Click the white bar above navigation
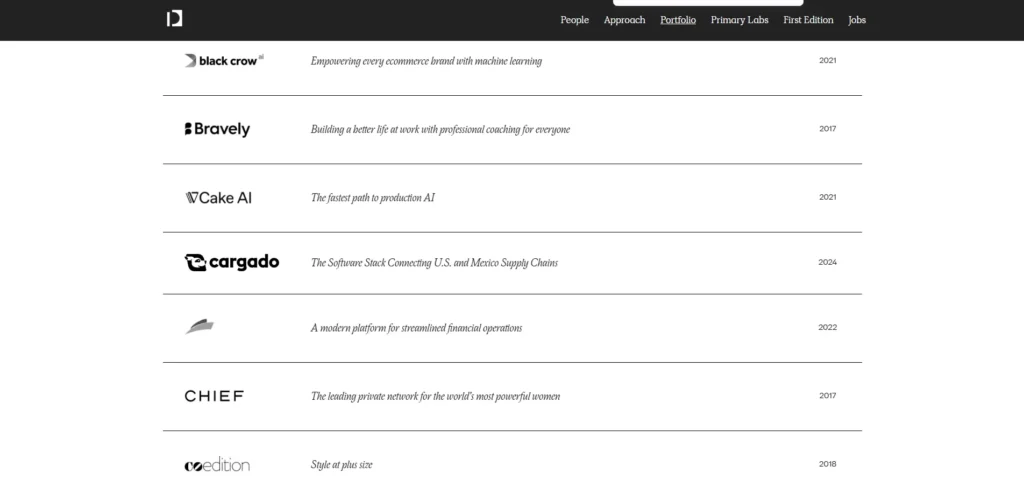The width and height of the screenshot is (1024, 487). 708,3
